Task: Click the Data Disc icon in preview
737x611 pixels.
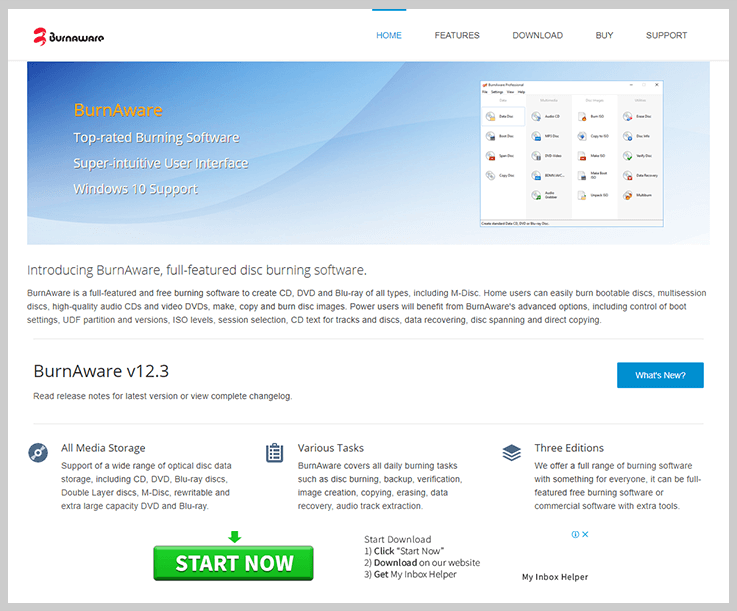Action: click(491, 117)
